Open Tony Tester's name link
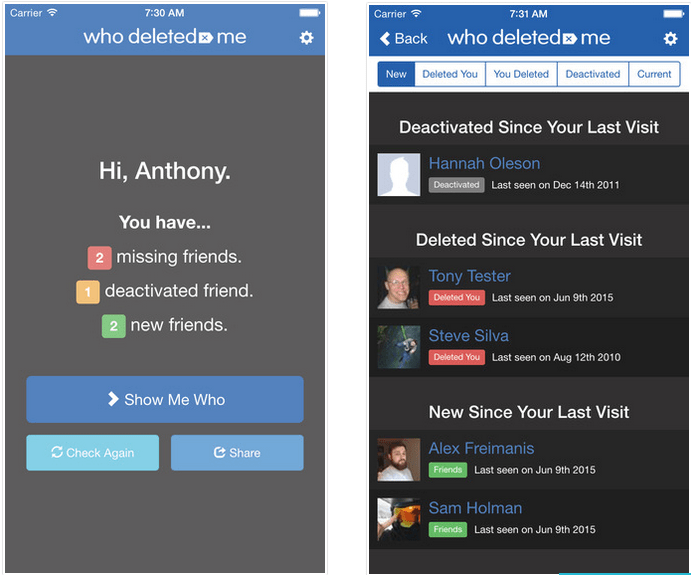The width and height of the screenshot is (691, 575). pos(469,276)
